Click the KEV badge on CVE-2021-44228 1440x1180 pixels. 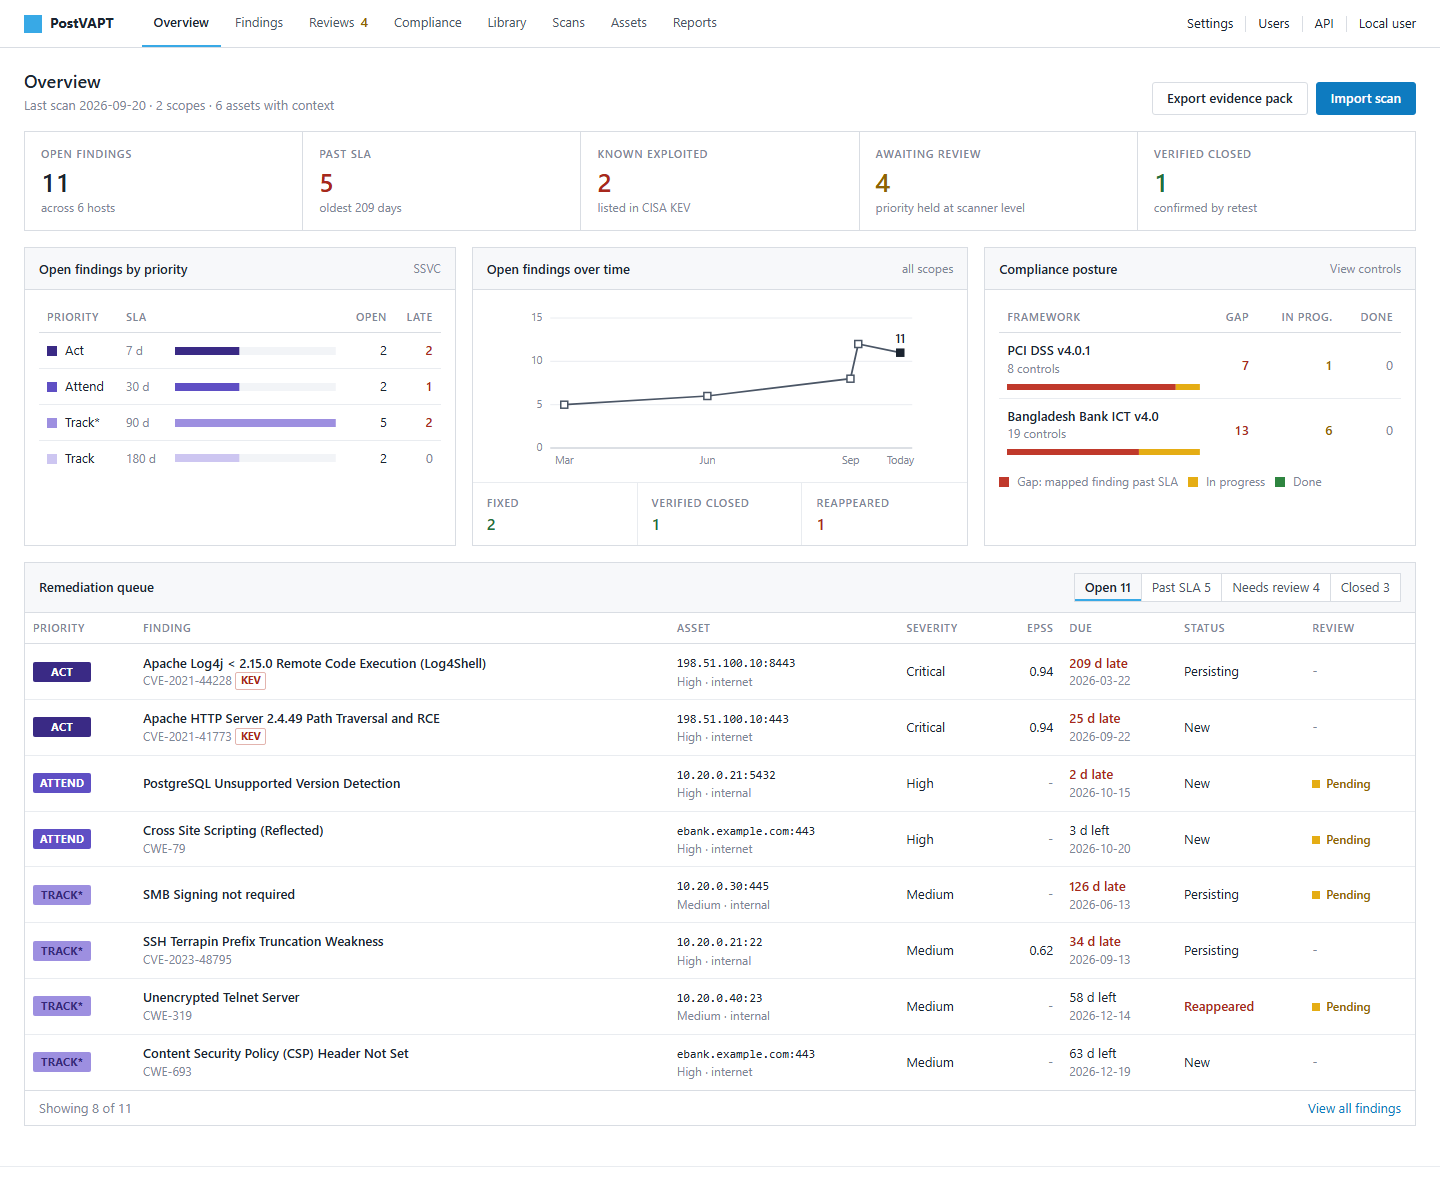point(251,681)
